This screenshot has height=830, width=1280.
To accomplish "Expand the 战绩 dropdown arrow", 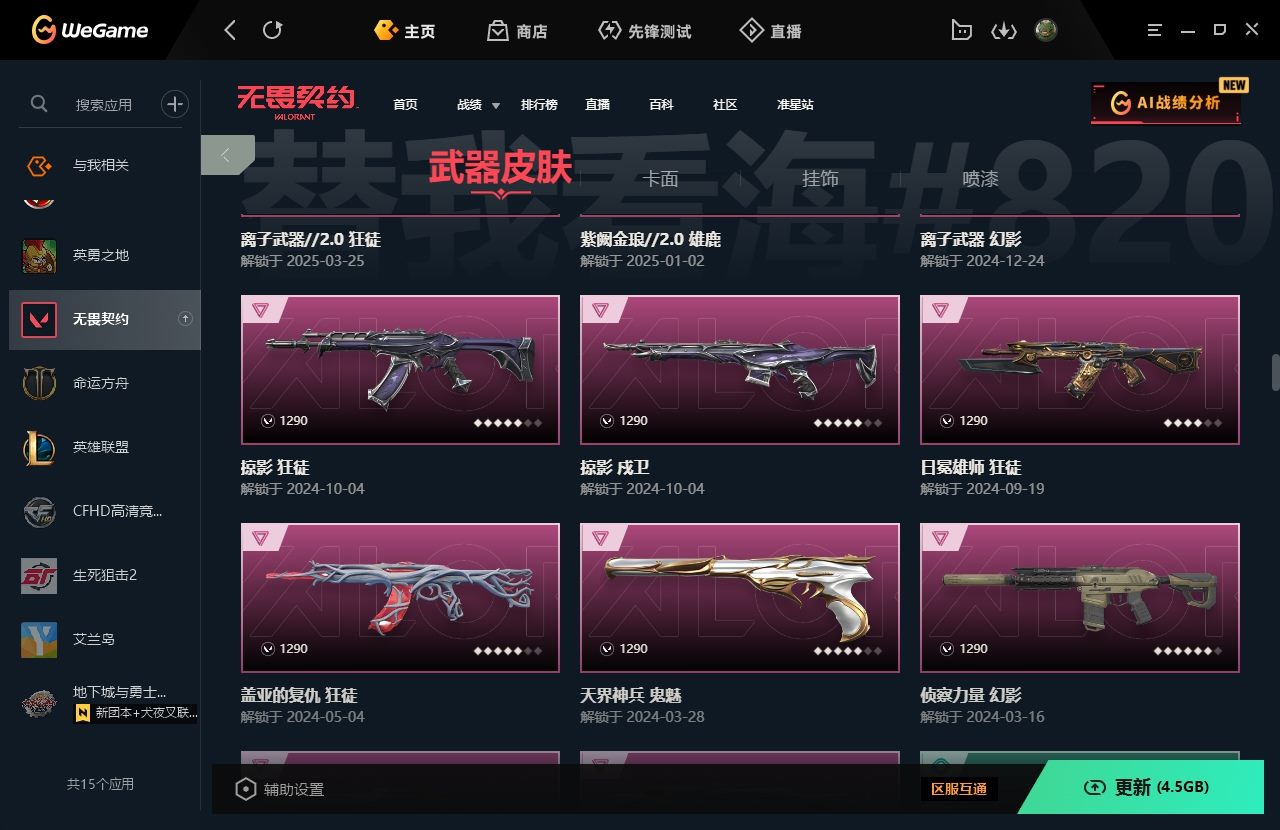I will coord(496,106).
